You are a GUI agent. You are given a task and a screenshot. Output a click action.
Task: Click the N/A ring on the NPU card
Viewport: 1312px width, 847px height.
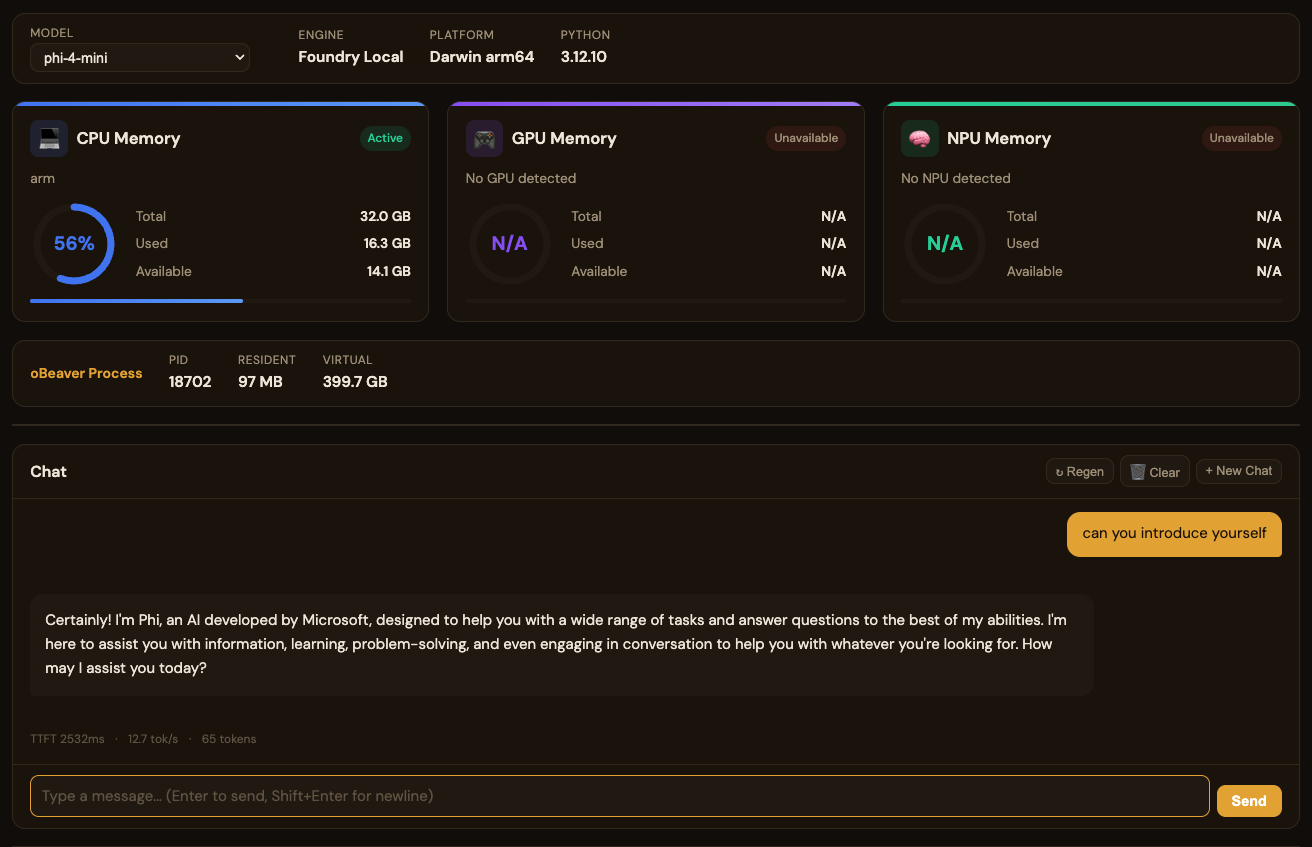pos(945,243)
